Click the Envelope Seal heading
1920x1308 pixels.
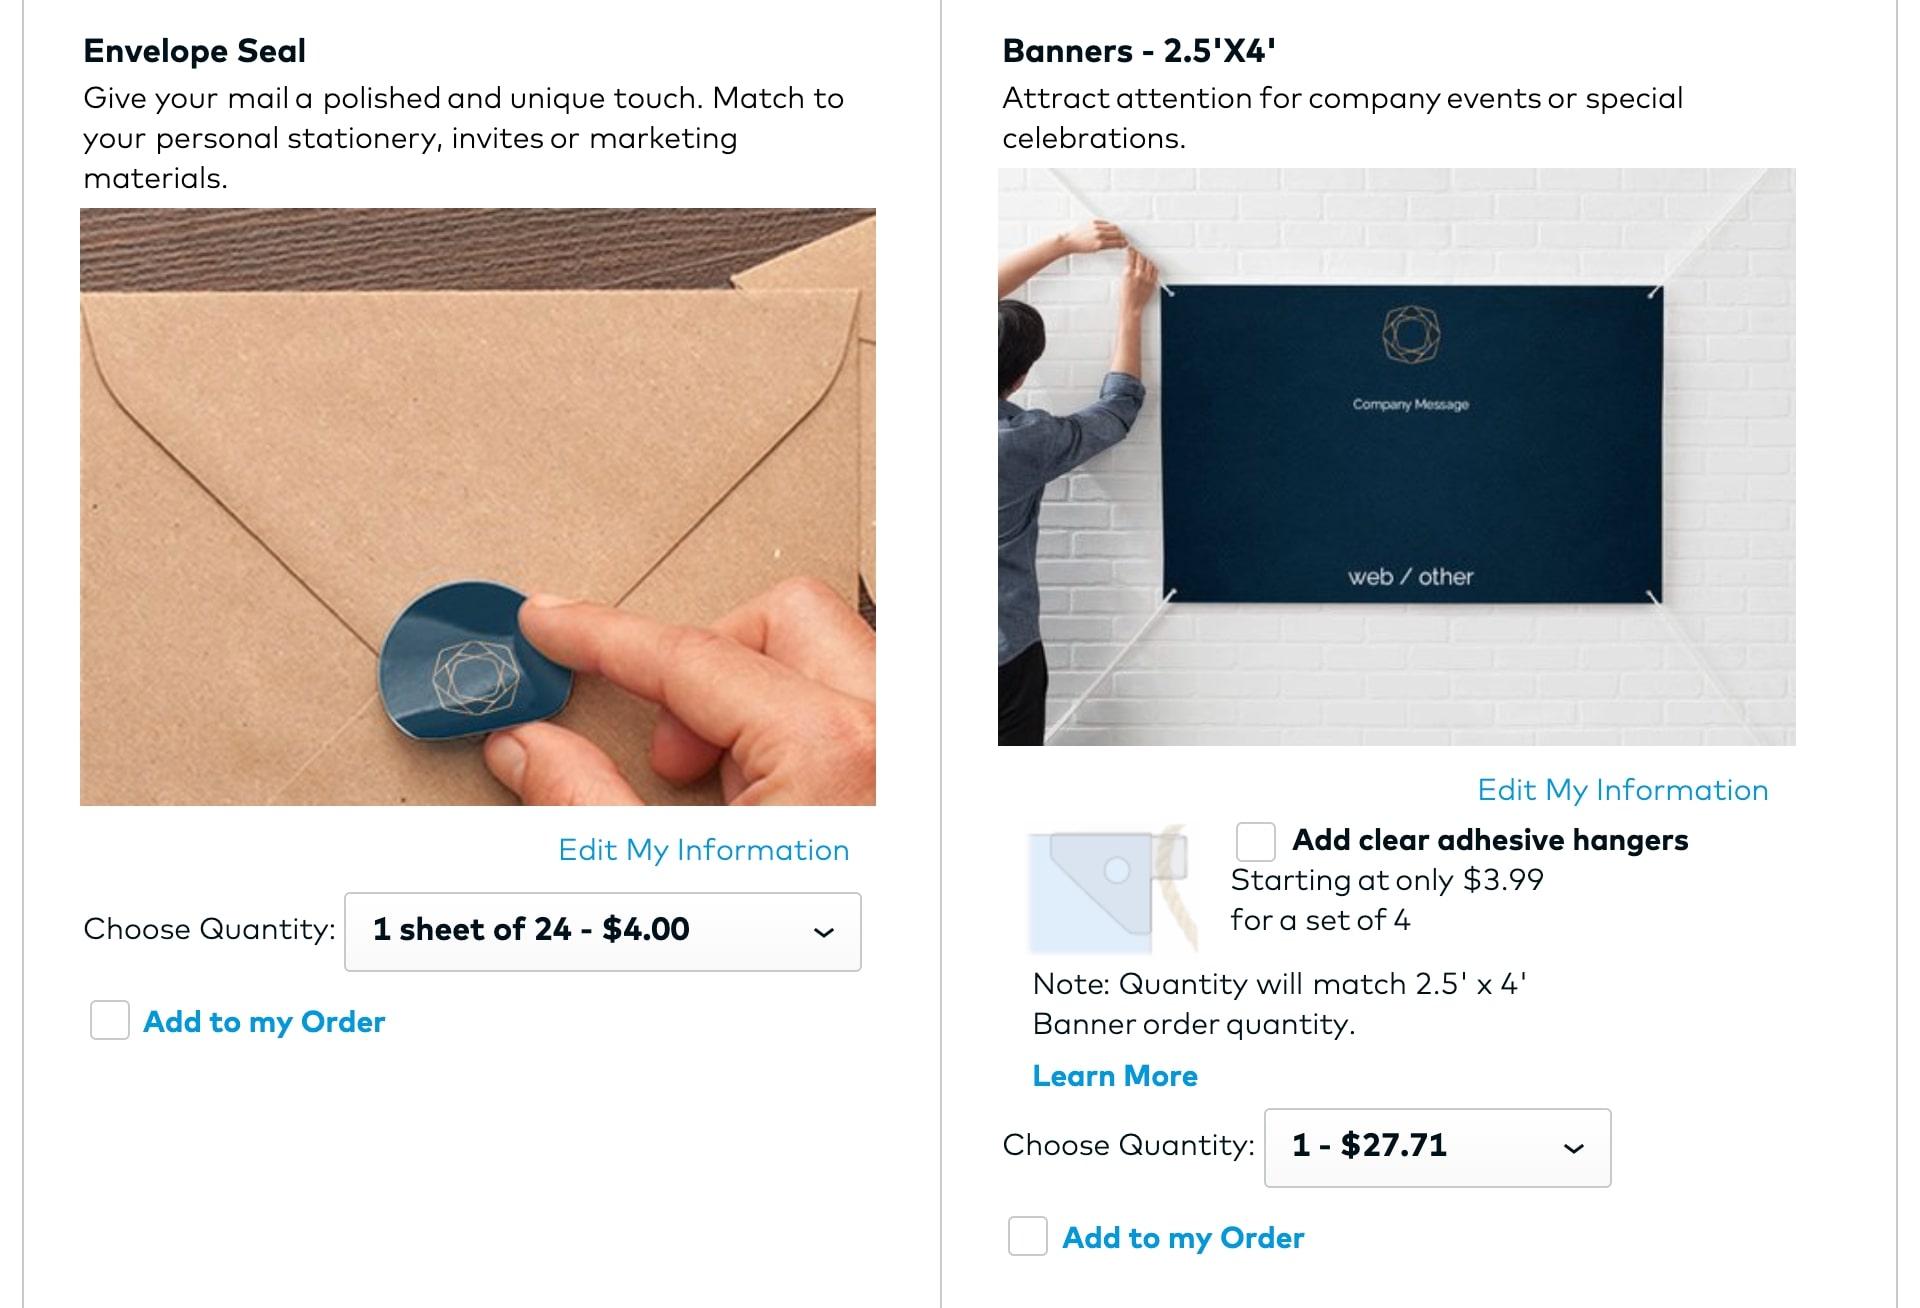[x=194, y=51]
